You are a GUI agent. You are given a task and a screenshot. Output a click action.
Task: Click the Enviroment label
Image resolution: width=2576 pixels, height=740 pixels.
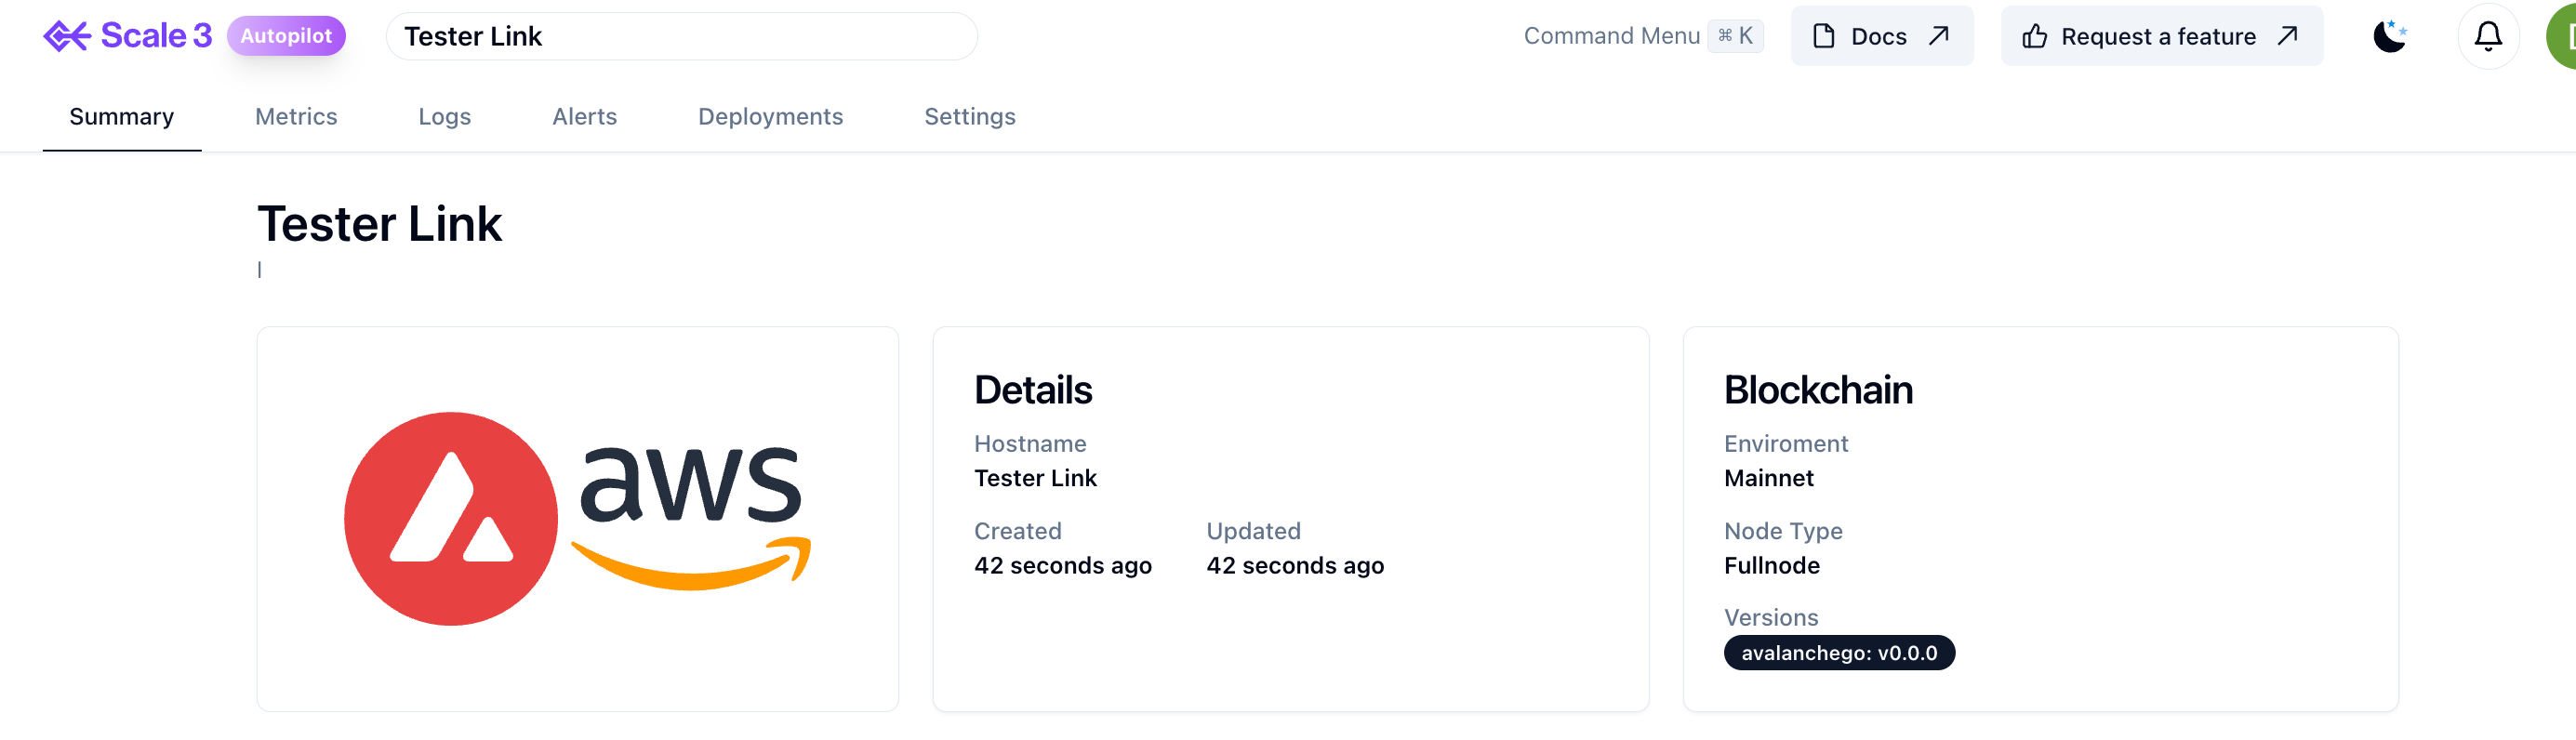pyautogui.click(x=1785, y=443)
